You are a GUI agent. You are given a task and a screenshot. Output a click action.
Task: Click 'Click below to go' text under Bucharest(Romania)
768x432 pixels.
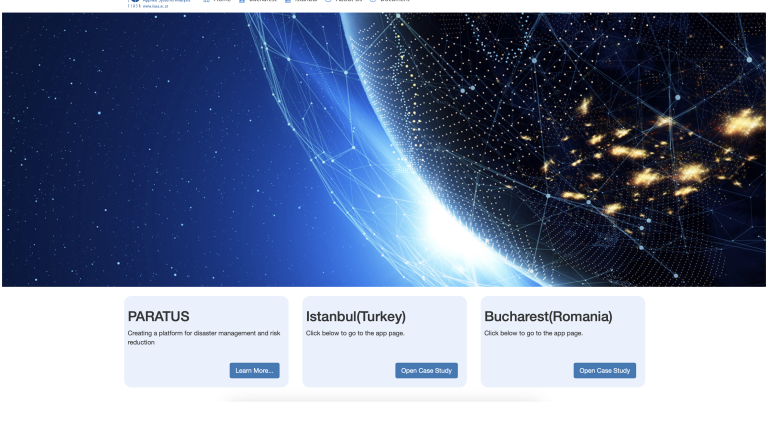533,333
